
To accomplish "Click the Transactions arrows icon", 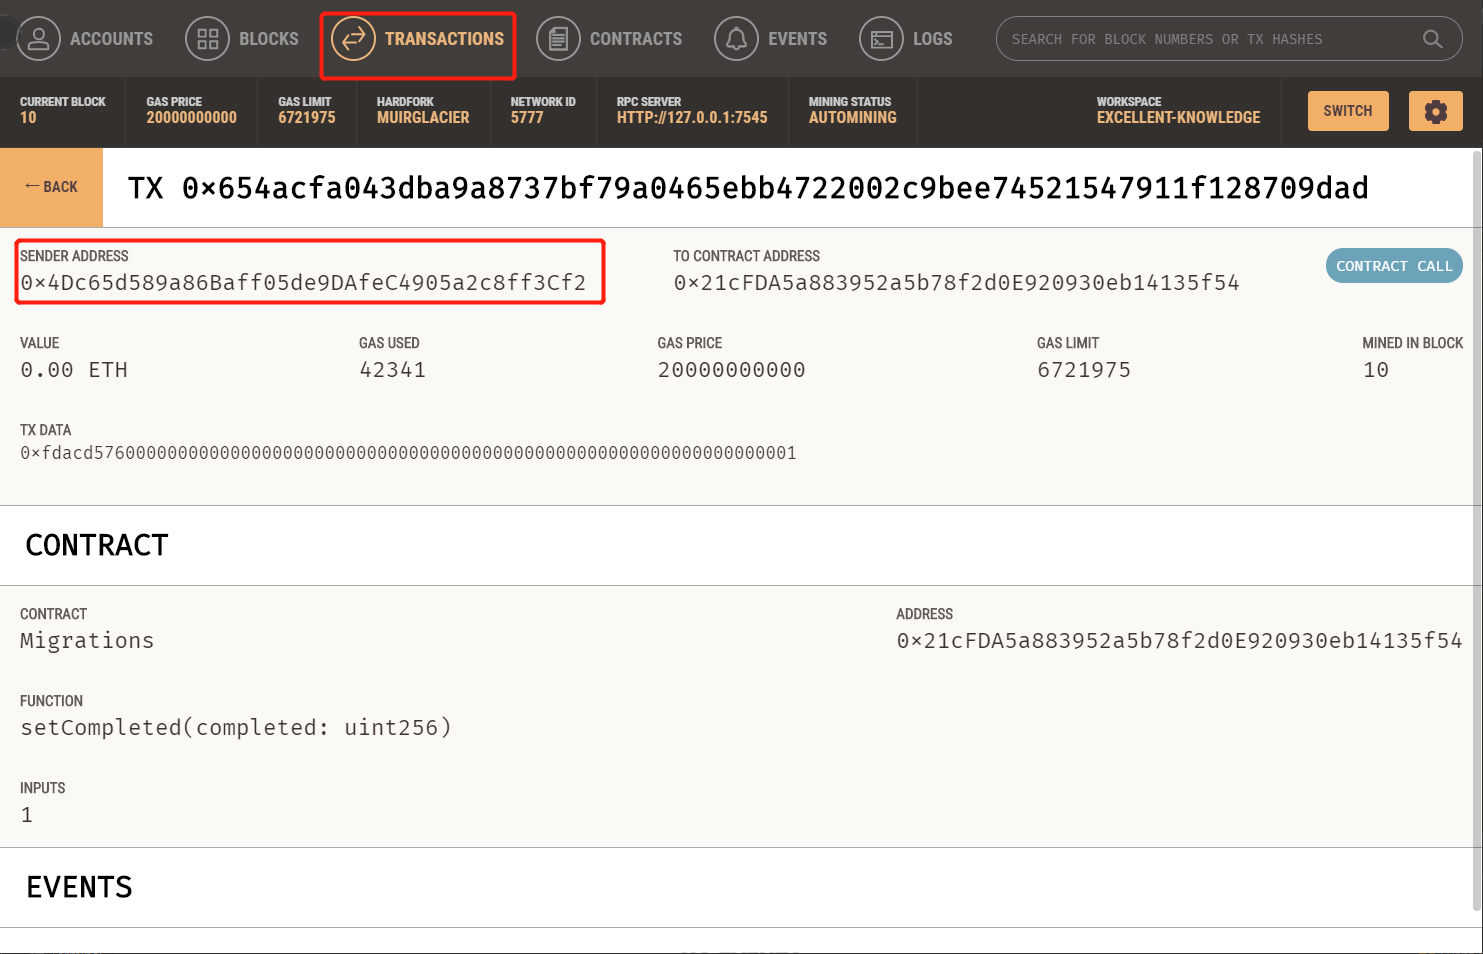I will (x=353, y=39).
